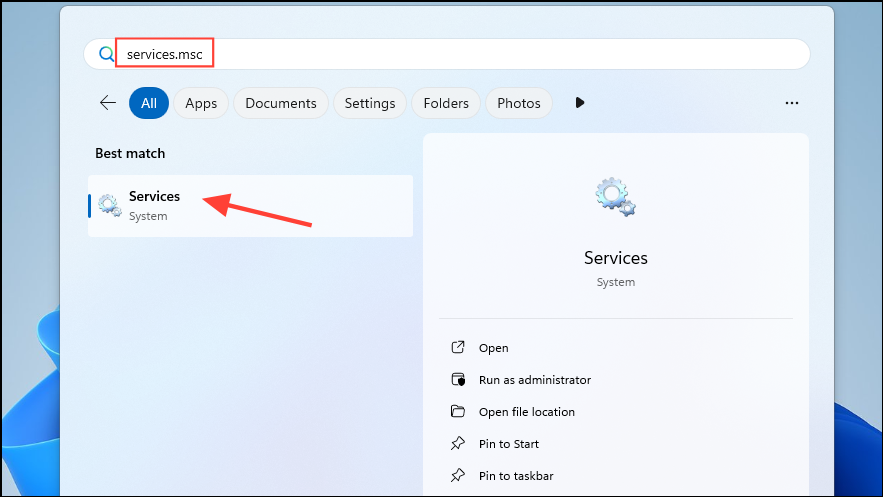The height and width of the screenshot is (497, 883).
Task: Click the large Services gear icon in preview
Action: [616, 197]
